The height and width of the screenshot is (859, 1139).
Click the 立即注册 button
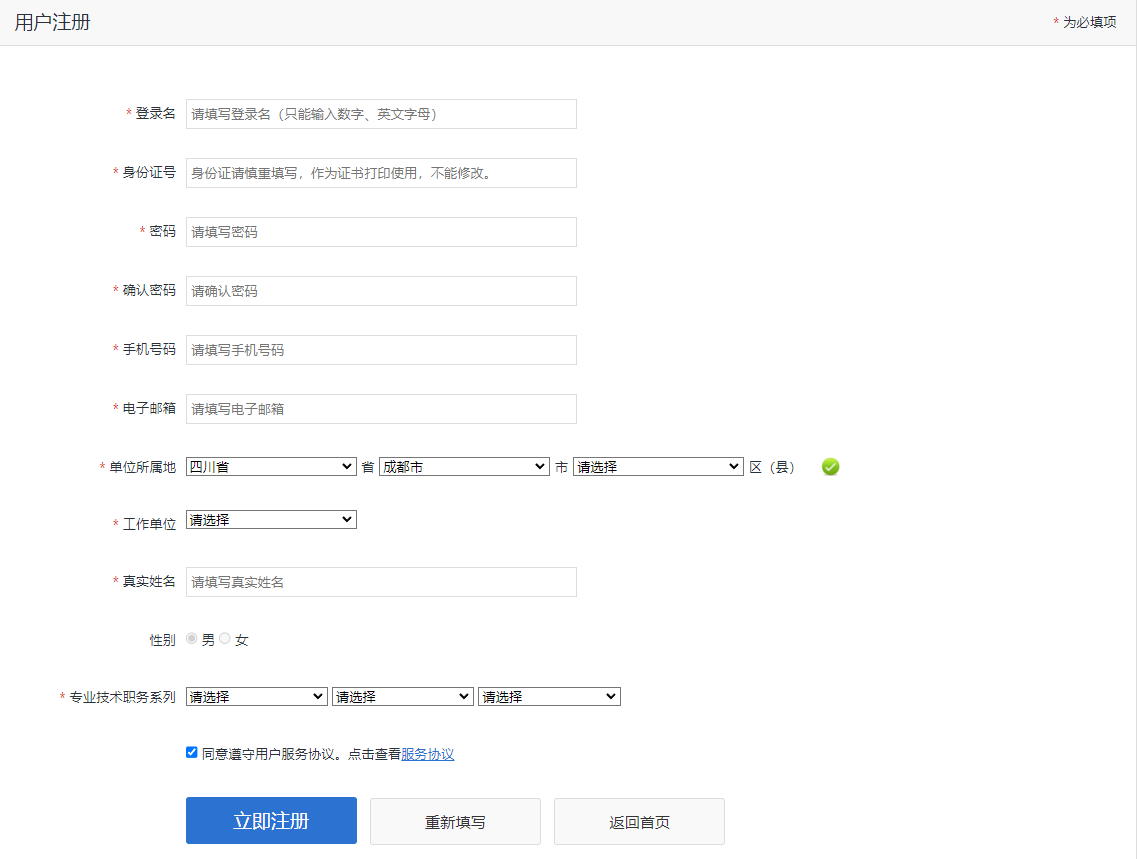coord(271,821)
